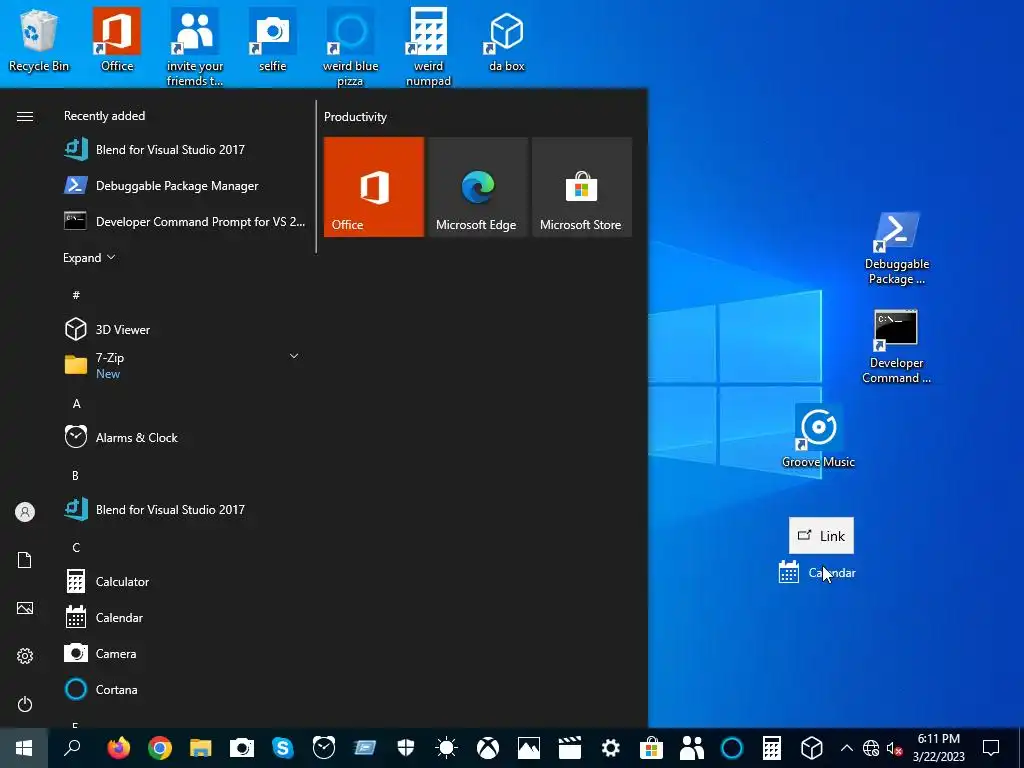Launch Alarms & Clock from app list
1024x768 pixels.
(x=182, y=438)
